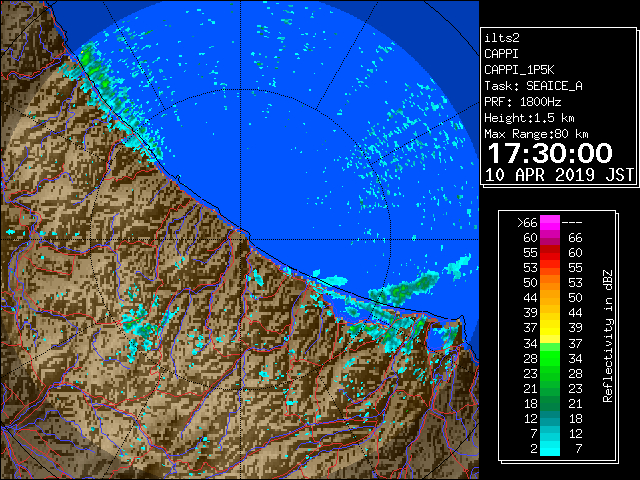The height and width of the screenshot is (480, 640).
Task: Click the 'ilts2' site label
Action: (502, 38)
